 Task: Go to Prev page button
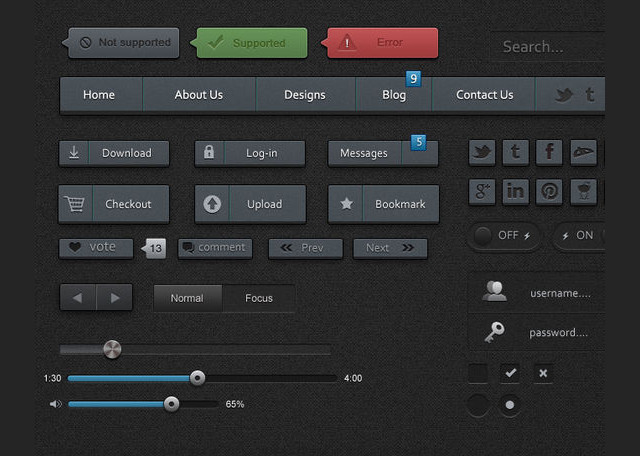coord(306,249)
